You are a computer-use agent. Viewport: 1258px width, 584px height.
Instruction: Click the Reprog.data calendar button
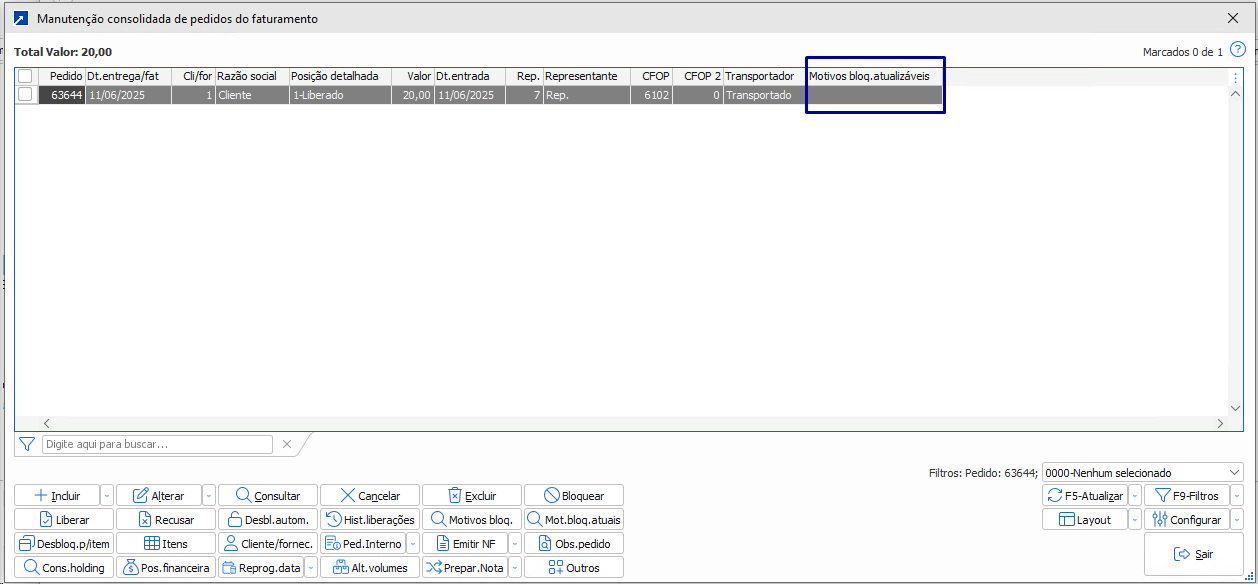click(x=261, y=567)
